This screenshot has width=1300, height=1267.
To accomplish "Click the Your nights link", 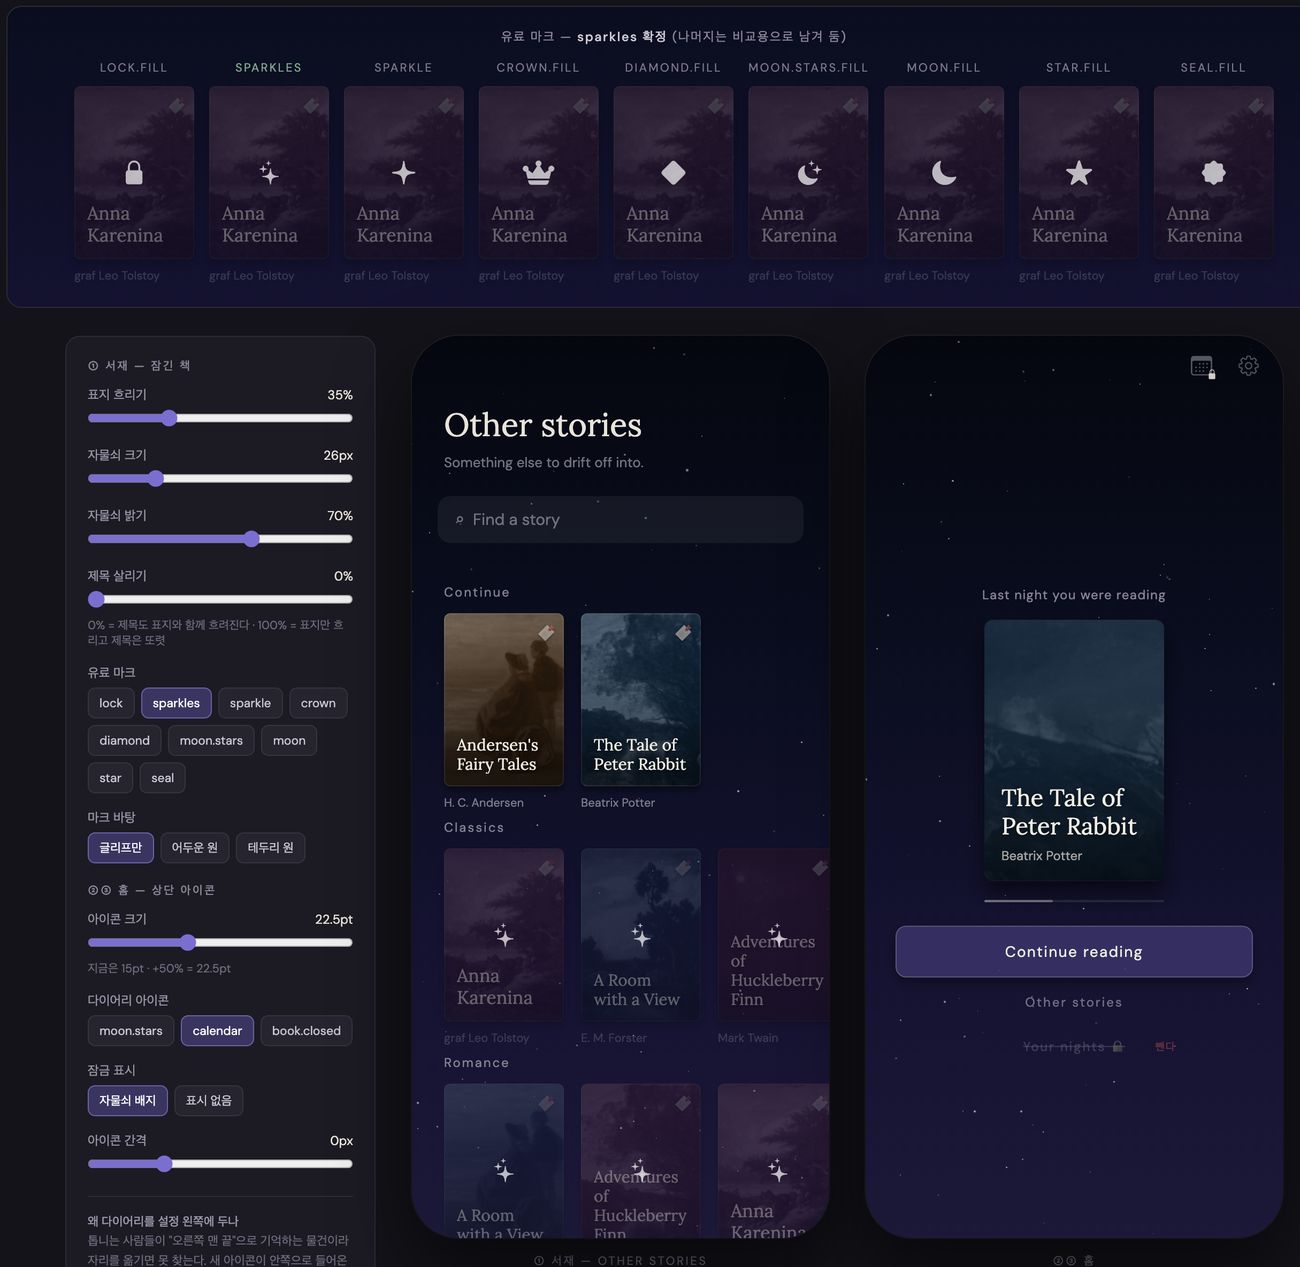I will (x=1064, y=1046).
